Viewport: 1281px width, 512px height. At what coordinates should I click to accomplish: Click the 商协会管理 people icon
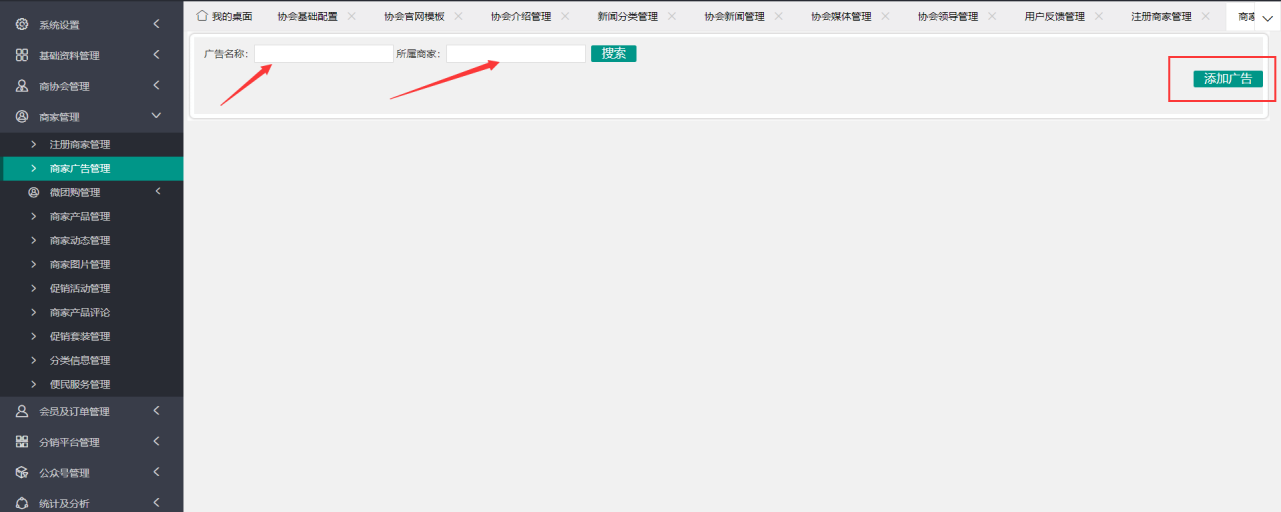pyautogui.click(x=22, y=86)
